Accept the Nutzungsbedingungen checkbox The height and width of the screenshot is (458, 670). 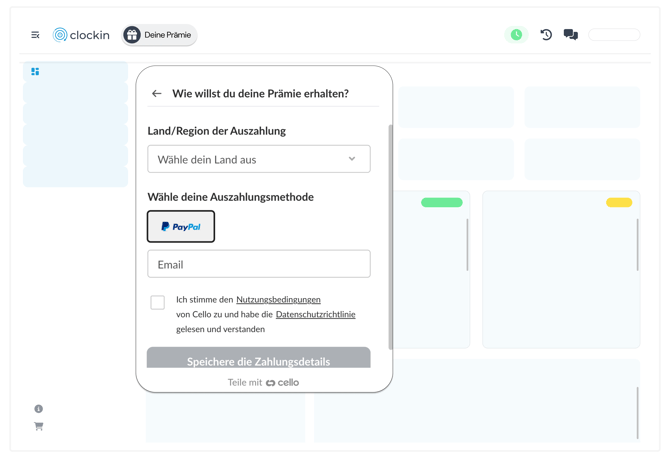pos(158,302)
